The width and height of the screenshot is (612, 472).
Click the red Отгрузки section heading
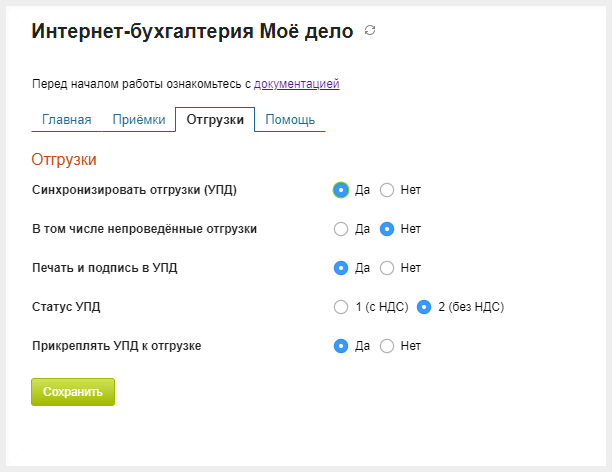tap(64, 159)
